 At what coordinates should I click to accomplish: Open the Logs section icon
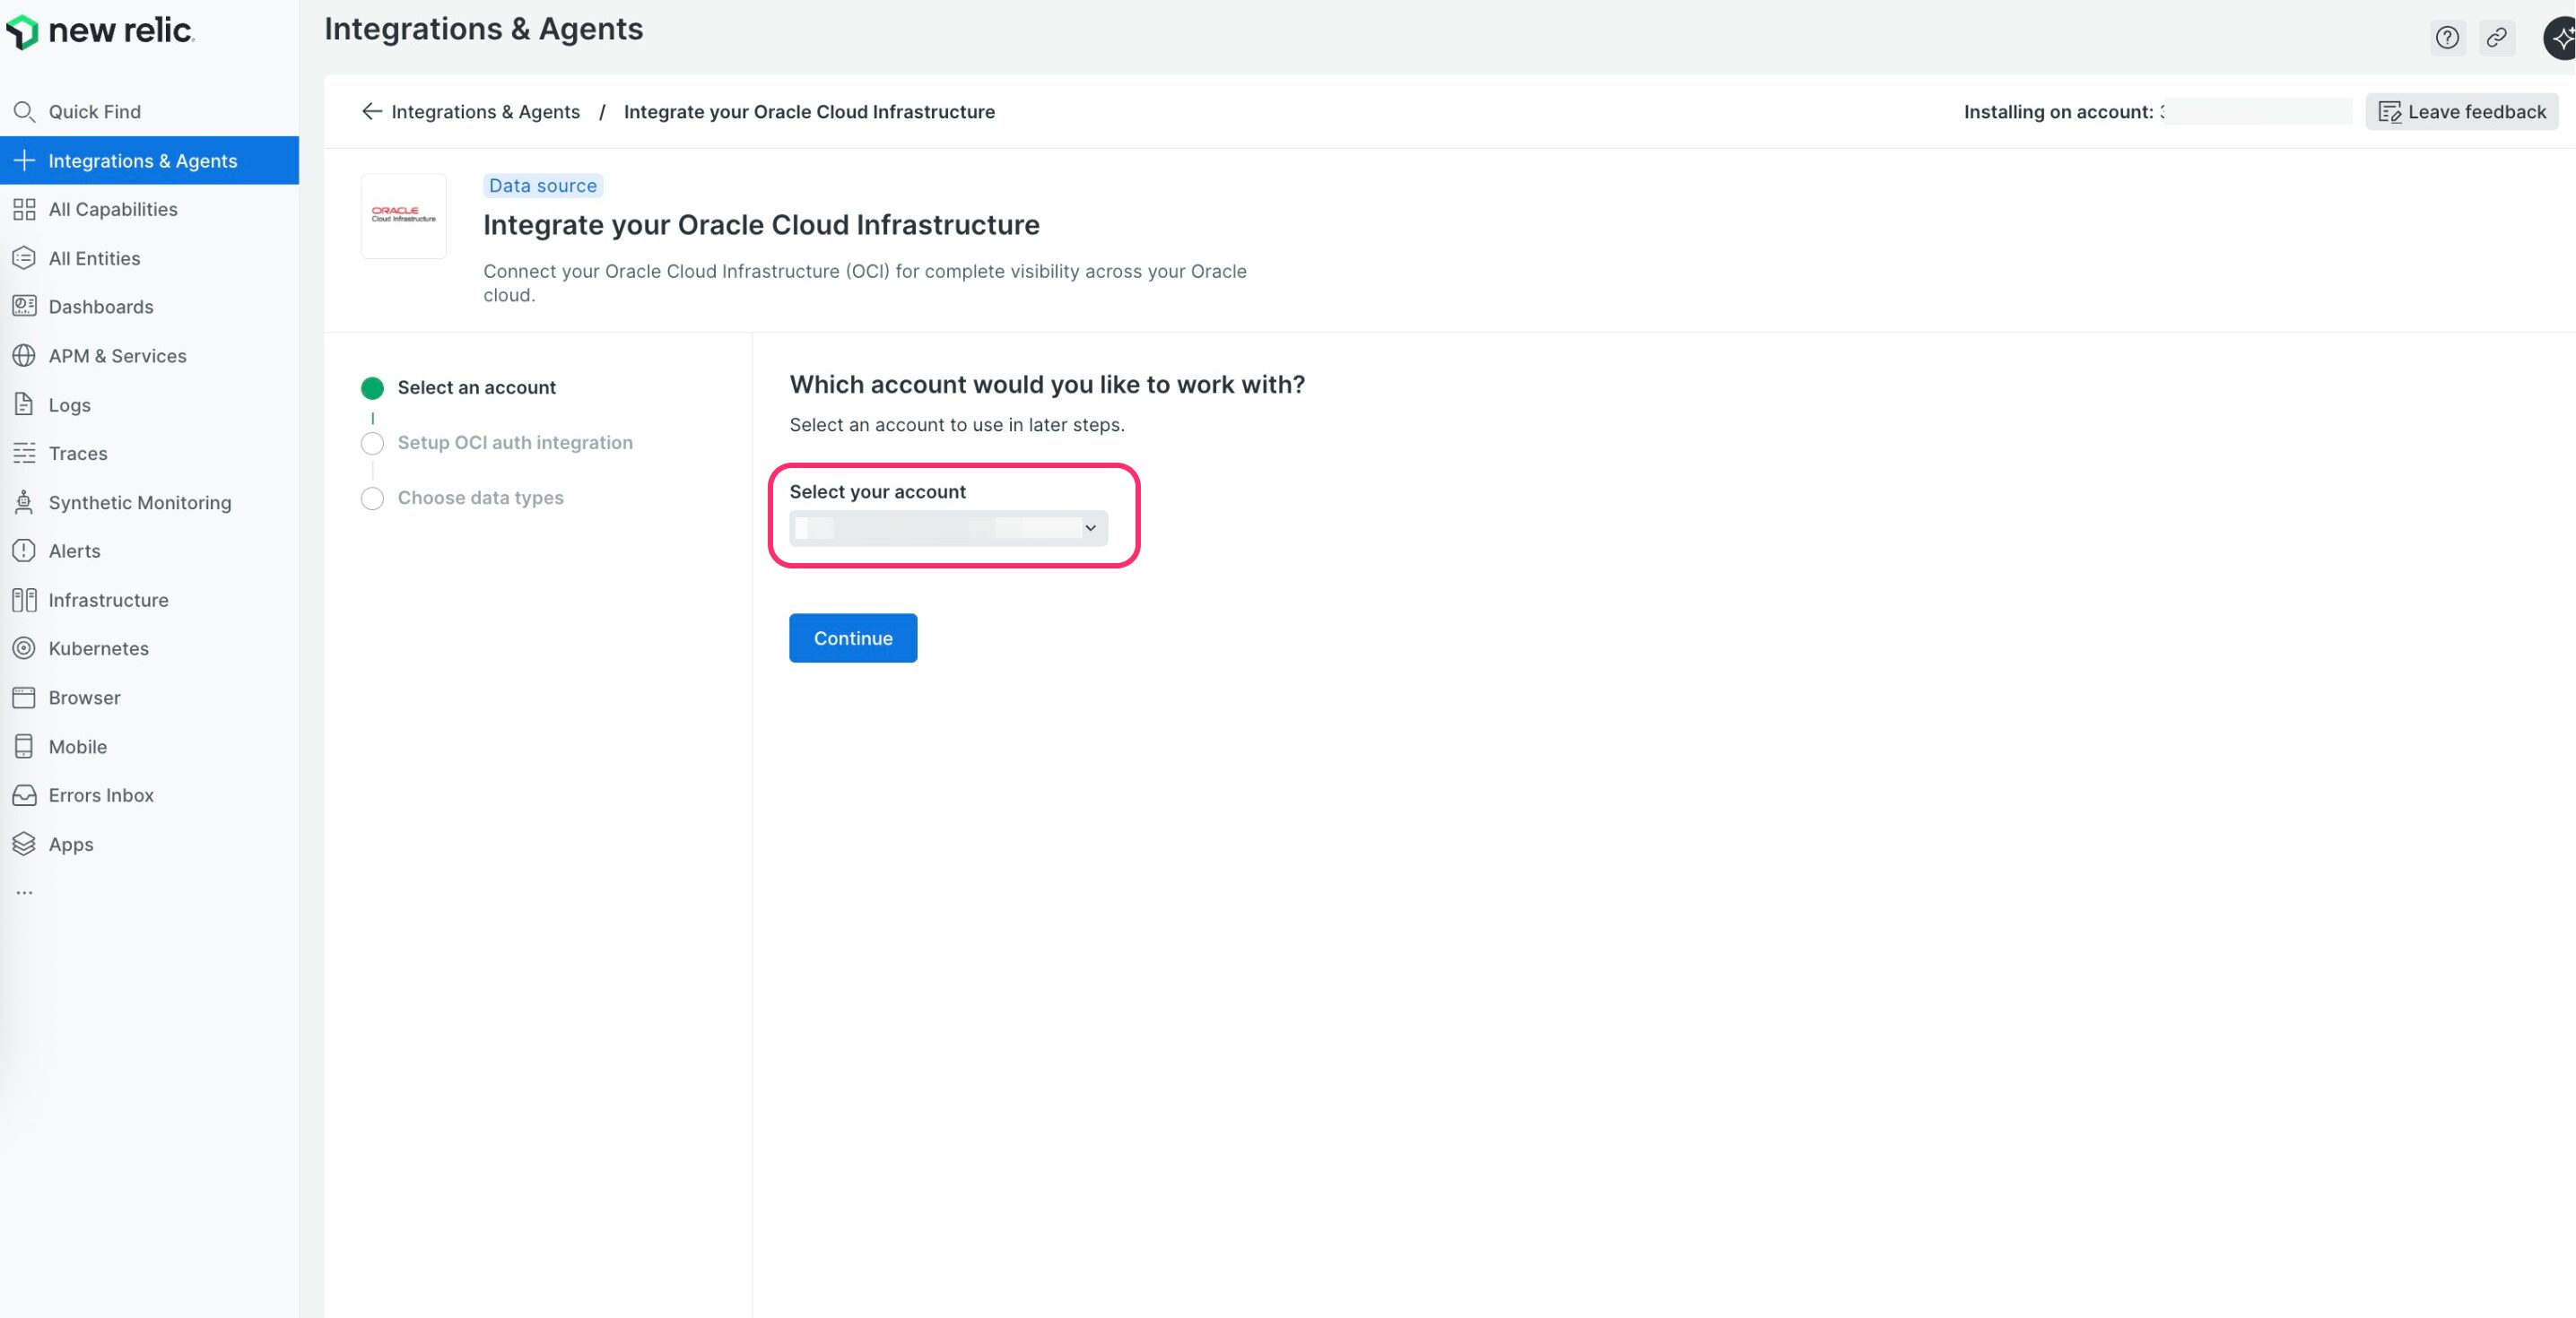pyautogui.click(x=25, y=404)
